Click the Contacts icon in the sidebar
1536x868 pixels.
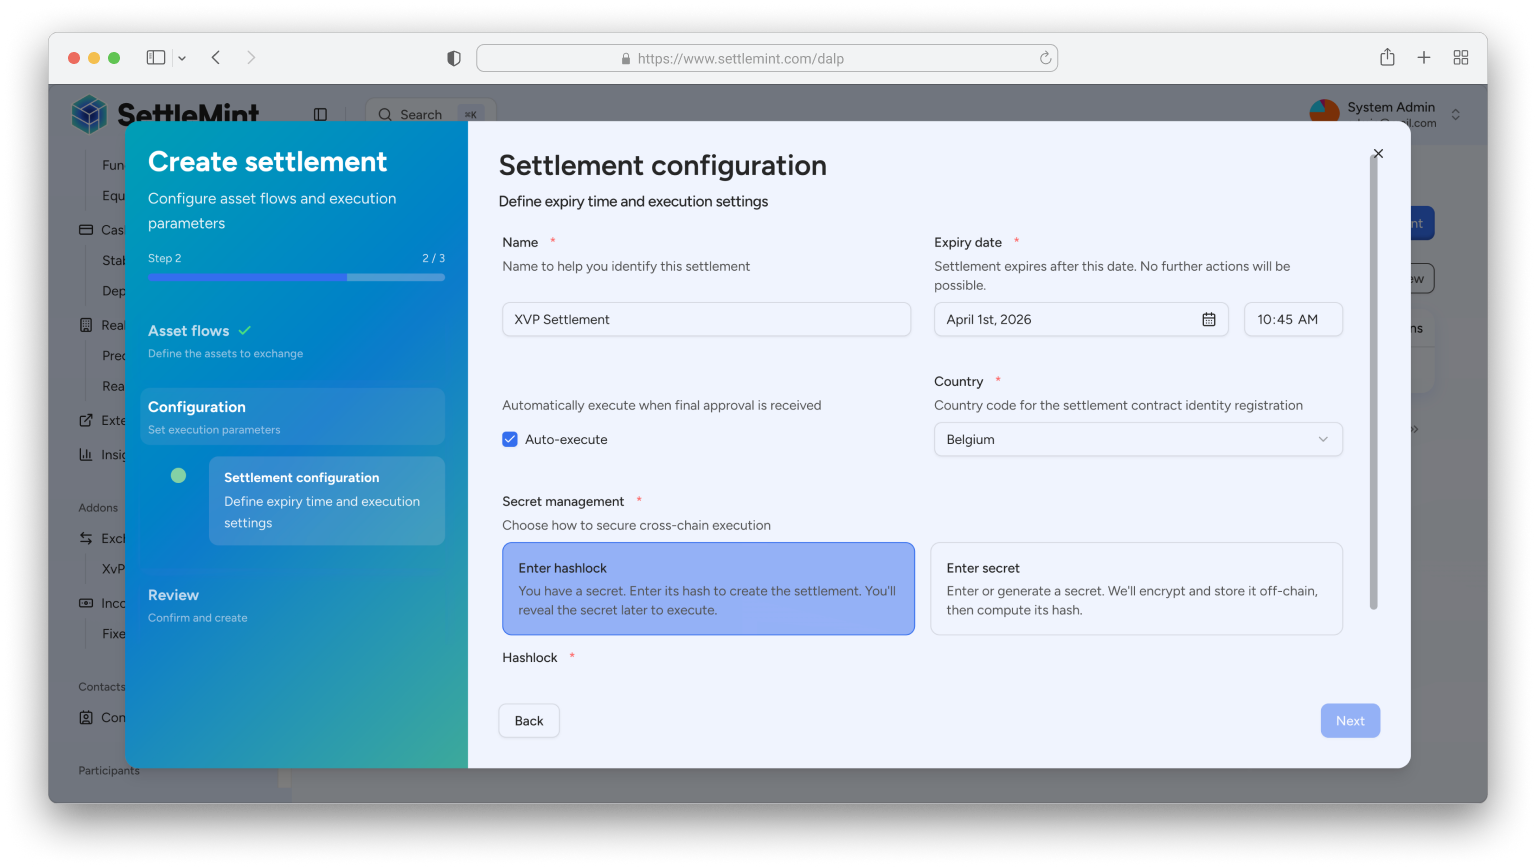click(x=84, y=717)
